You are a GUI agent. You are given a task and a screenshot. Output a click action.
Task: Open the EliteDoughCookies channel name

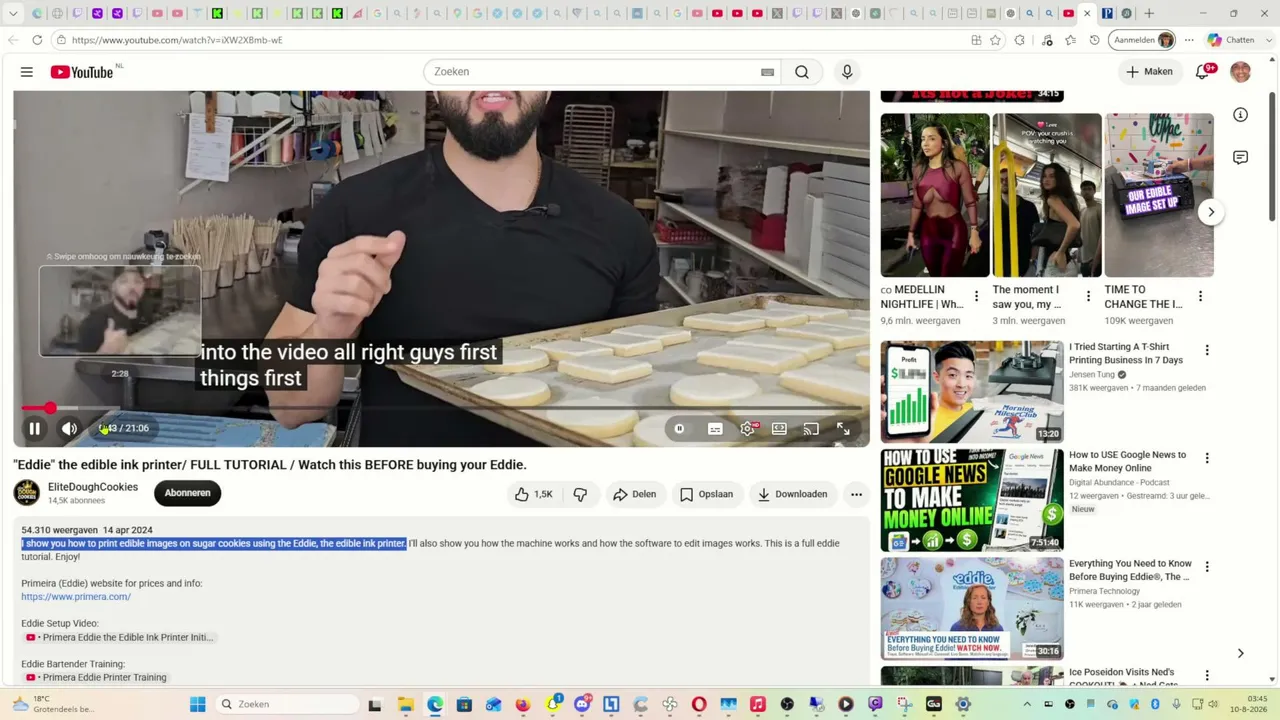(x=93, y=487)
